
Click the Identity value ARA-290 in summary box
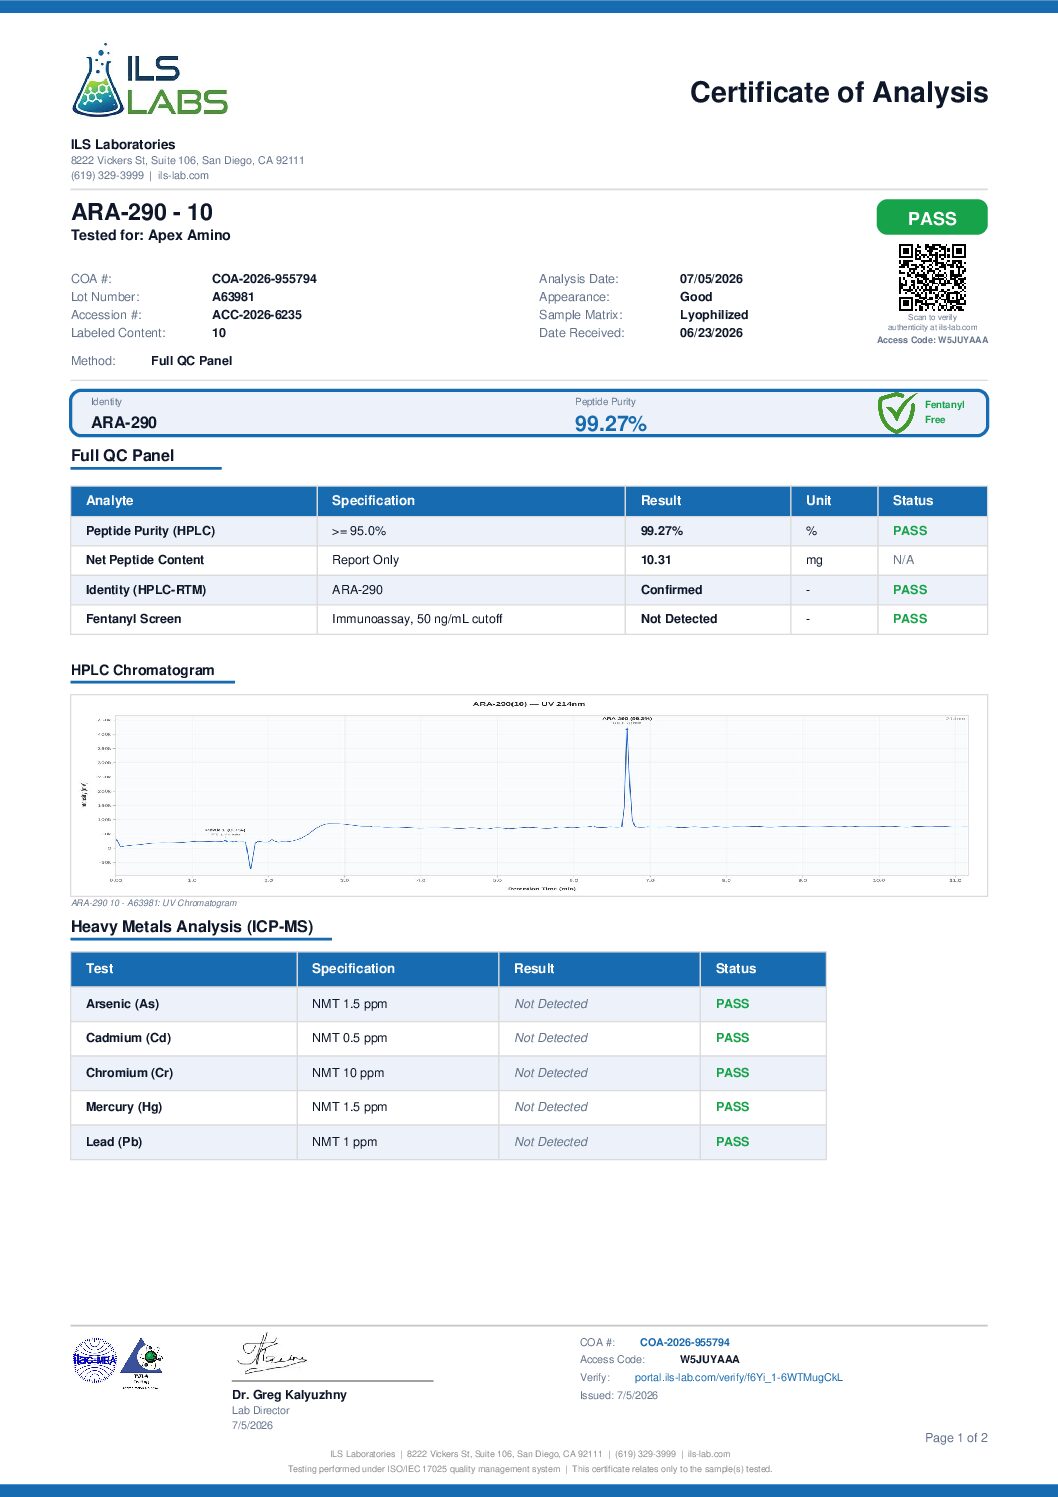pyautogui.click(x=124, y=423)
